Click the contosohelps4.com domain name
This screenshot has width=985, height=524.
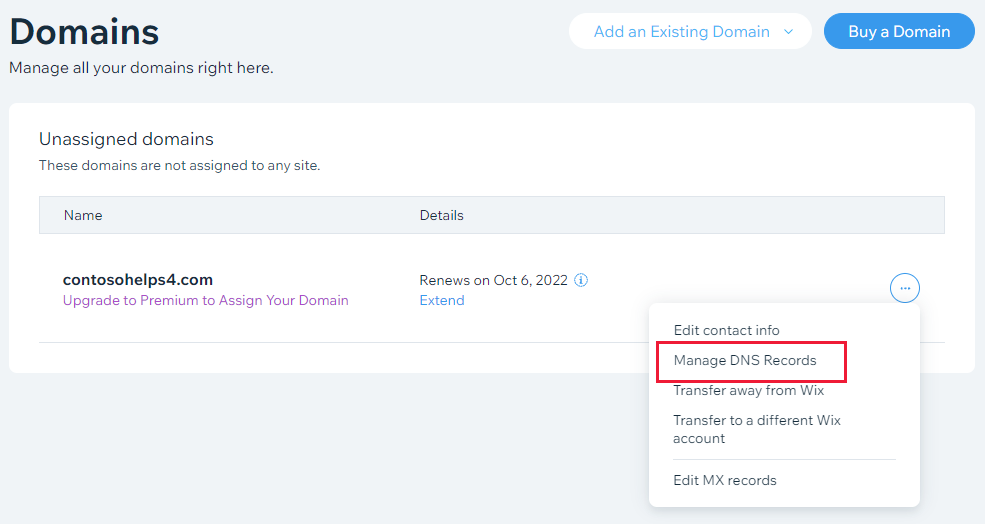(138, 280)
